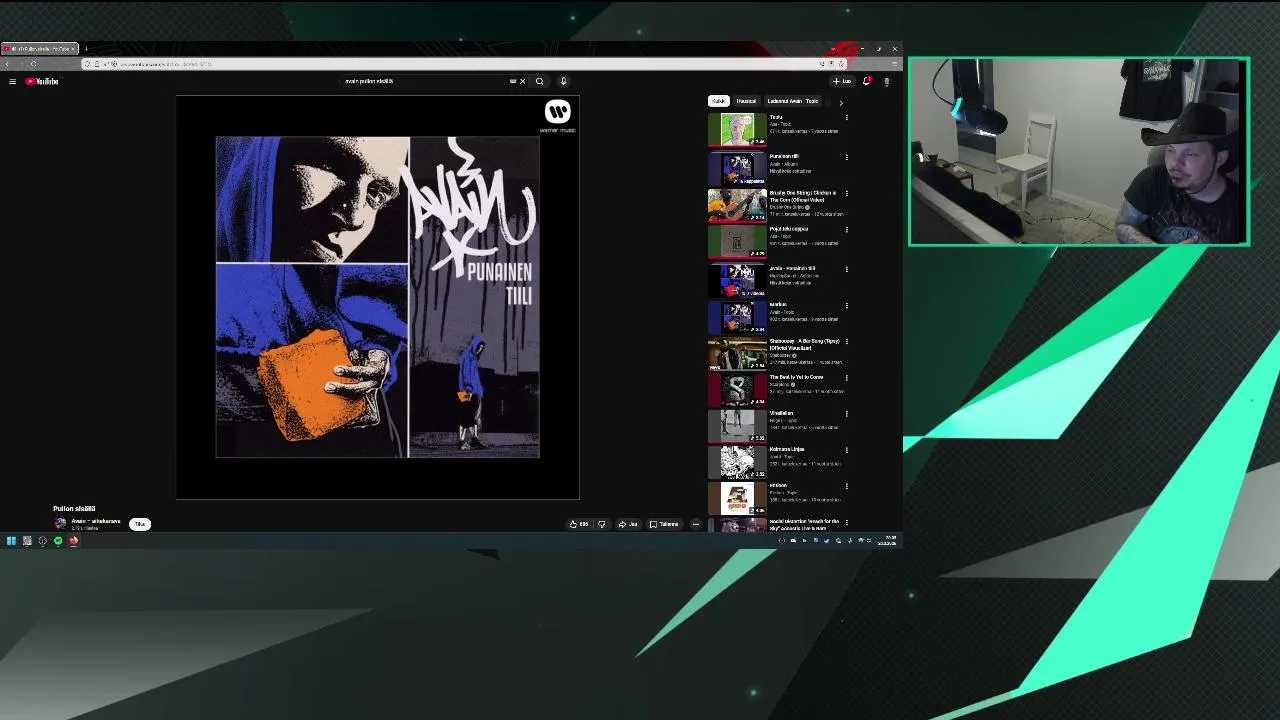1280x720 pixels.
Task: Open The Best Is Yet to Come title
Action: pos(796,377)
